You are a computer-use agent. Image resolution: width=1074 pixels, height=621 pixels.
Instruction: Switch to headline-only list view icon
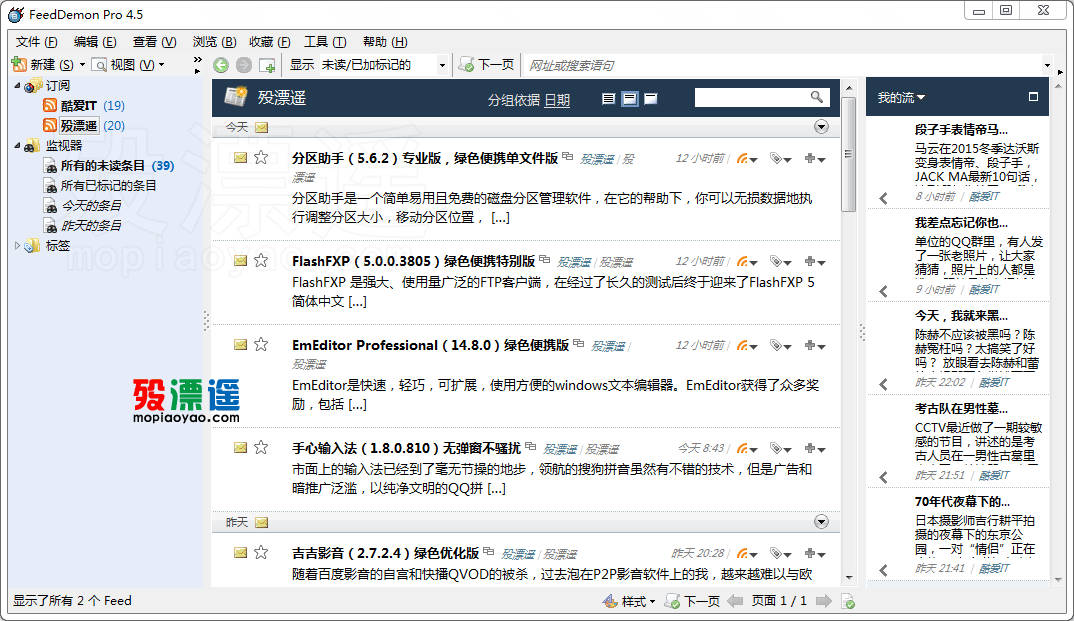pos(608,99)
